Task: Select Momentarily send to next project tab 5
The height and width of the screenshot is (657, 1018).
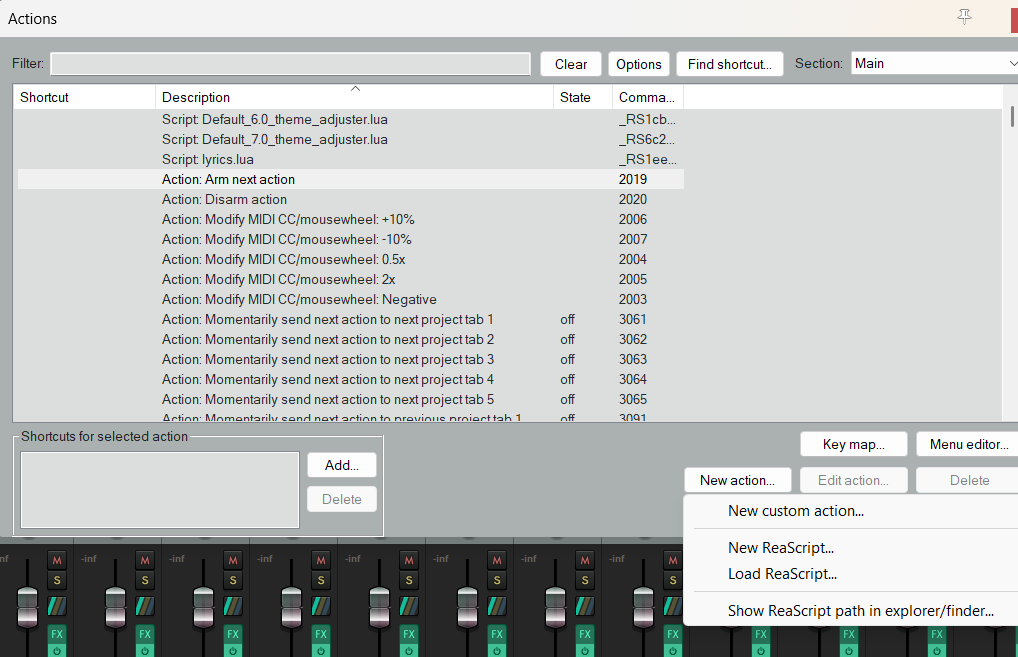Action: coord(351,399)
